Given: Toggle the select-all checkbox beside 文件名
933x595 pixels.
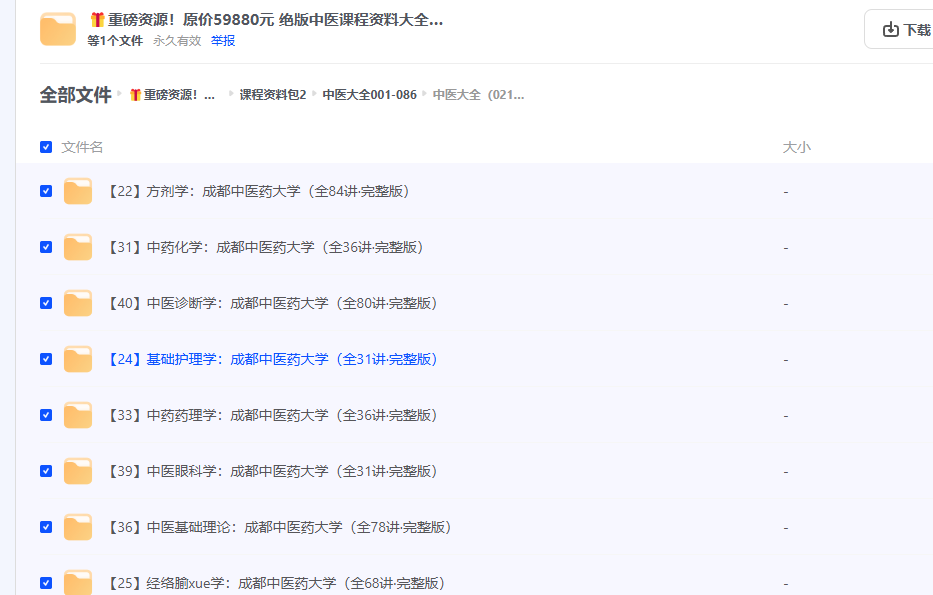Looking at the screenshot, I should [x=46, y=147].
